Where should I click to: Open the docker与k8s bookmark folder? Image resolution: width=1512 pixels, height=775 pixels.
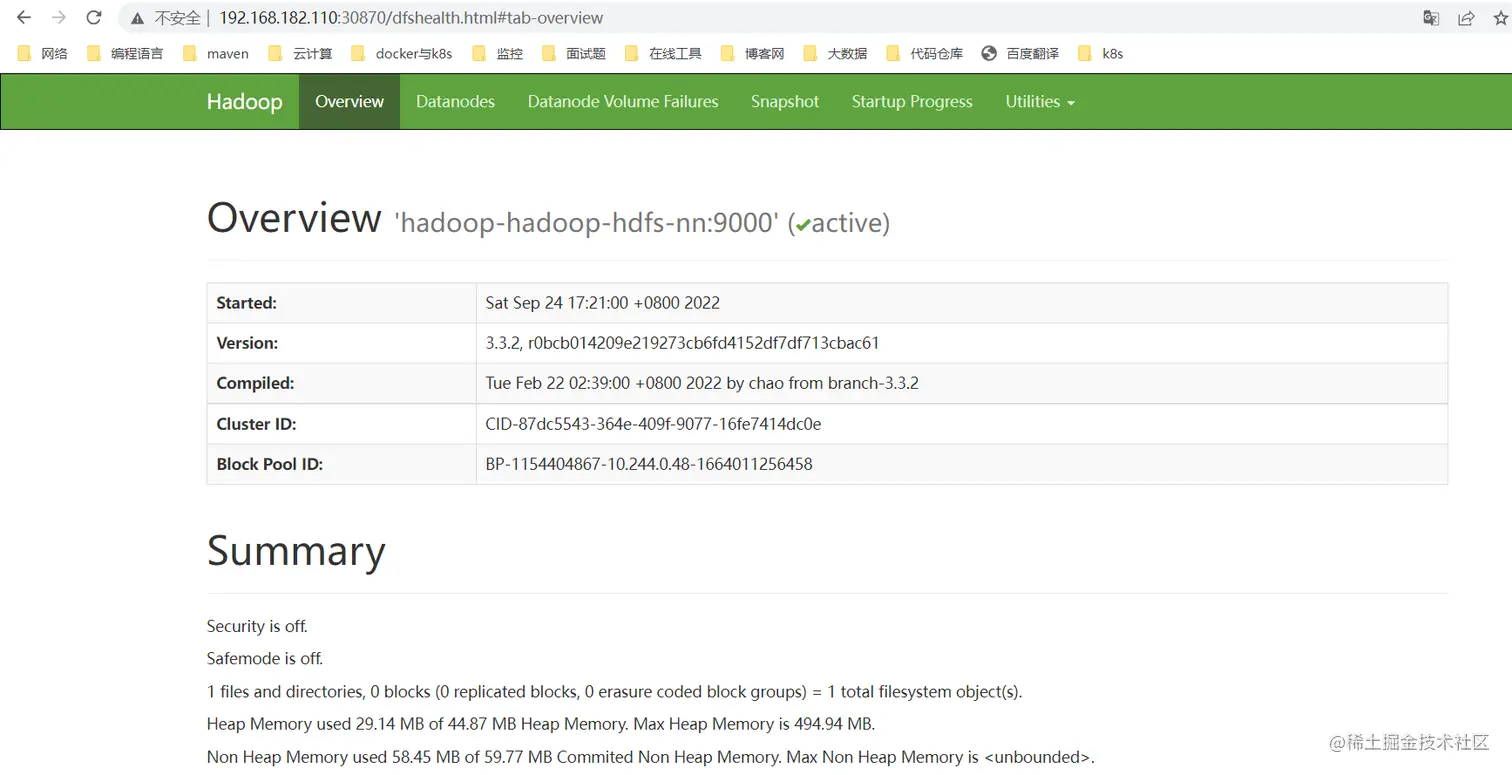[x=402, y=54]
